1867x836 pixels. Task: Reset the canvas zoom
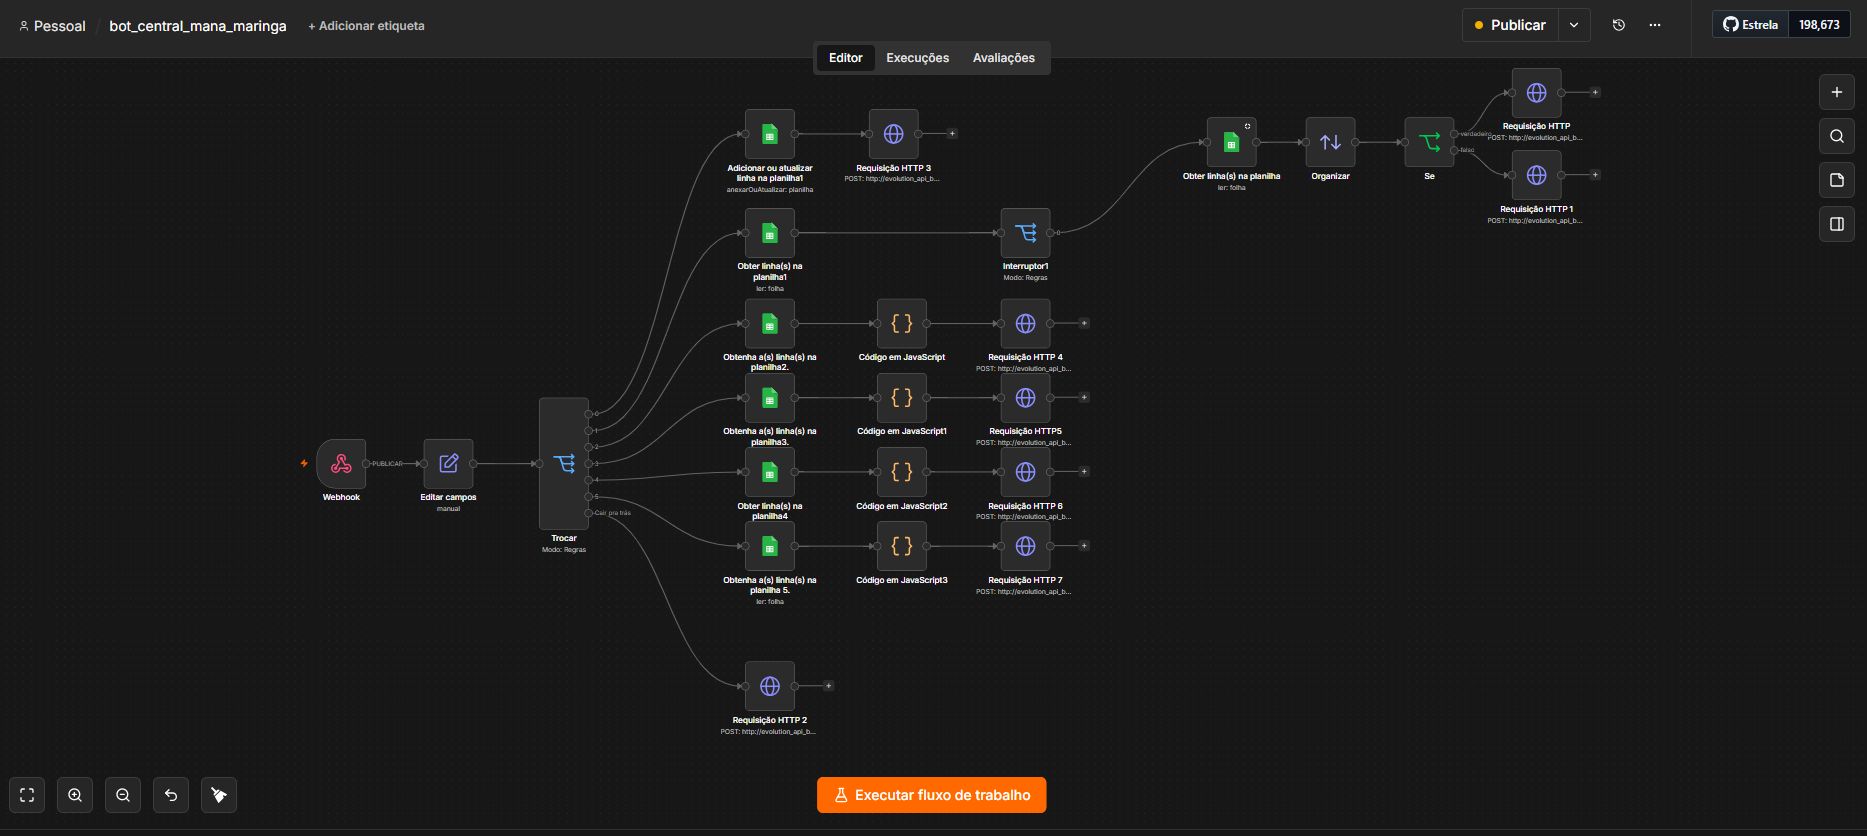coord(171,795)
